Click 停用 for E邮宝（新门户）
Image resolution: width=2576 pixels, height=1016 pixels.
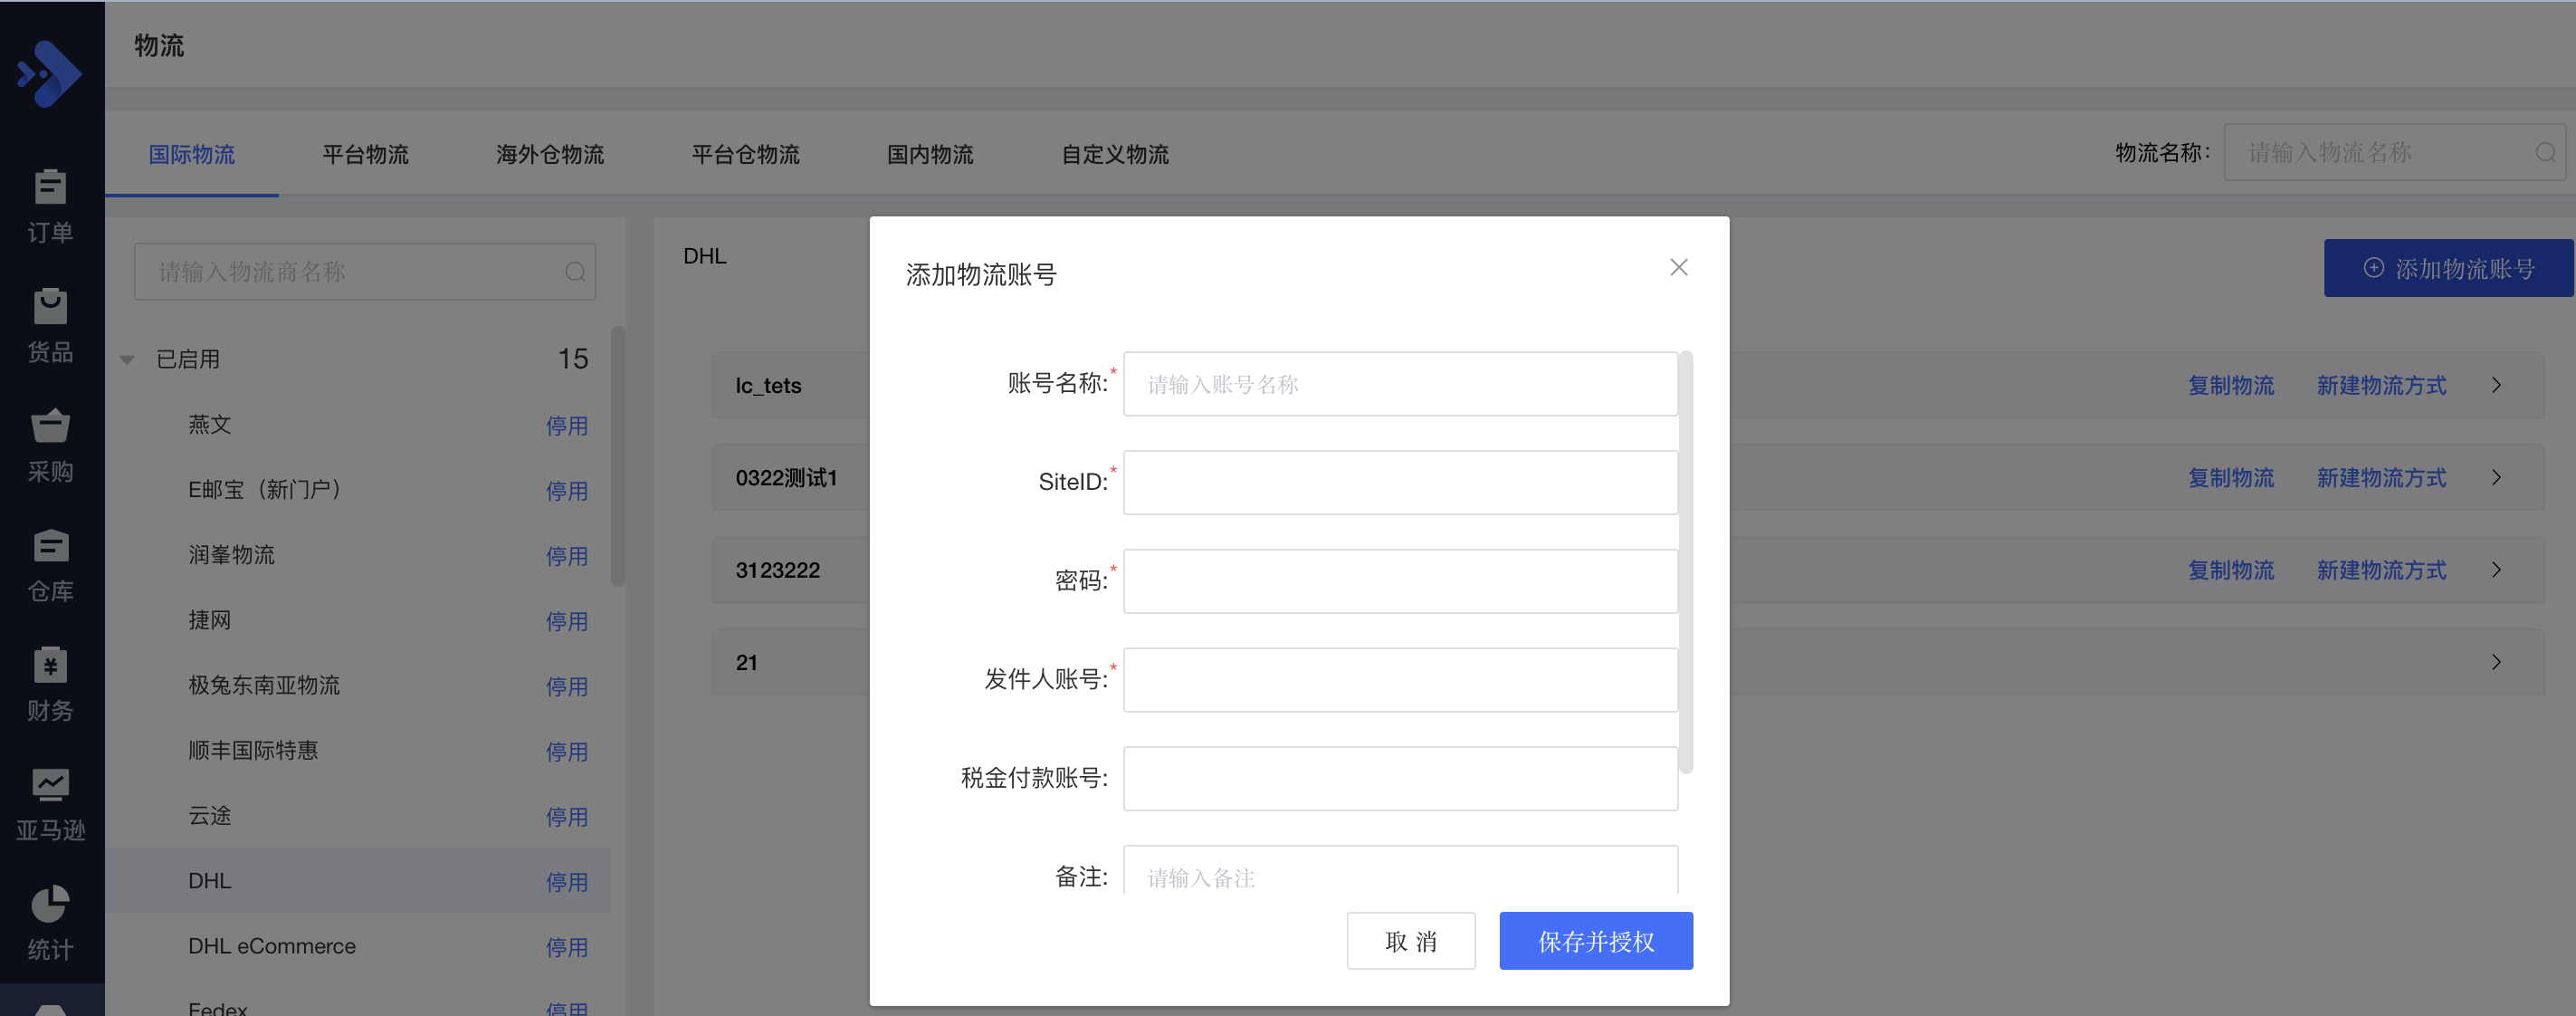tap(567, 491)
